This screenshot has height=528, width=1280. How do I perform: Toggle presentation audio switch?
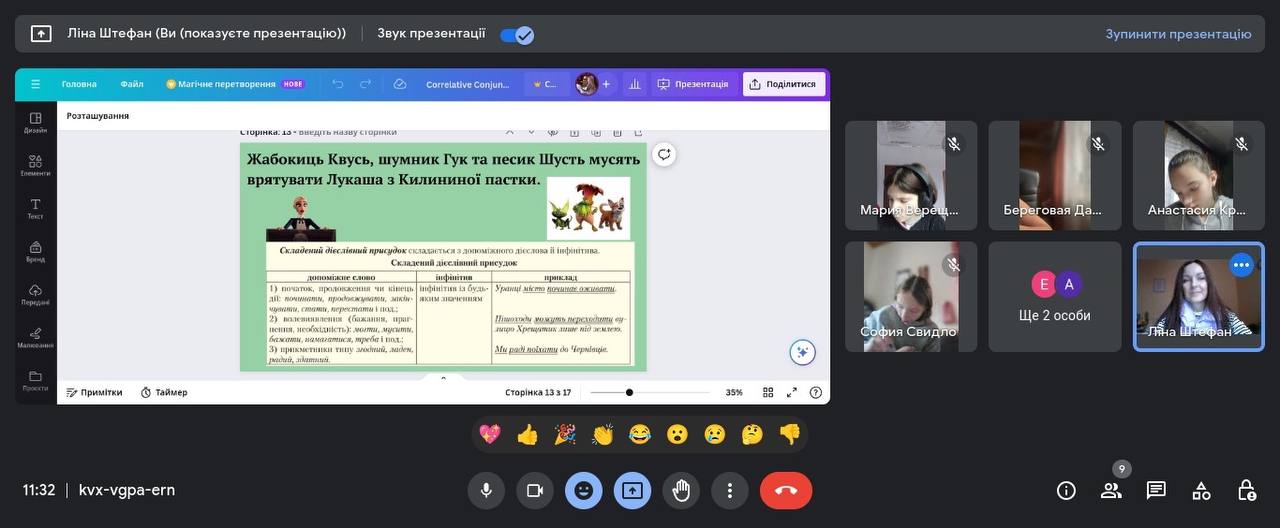pyautogui.click(x=517, y=35)
